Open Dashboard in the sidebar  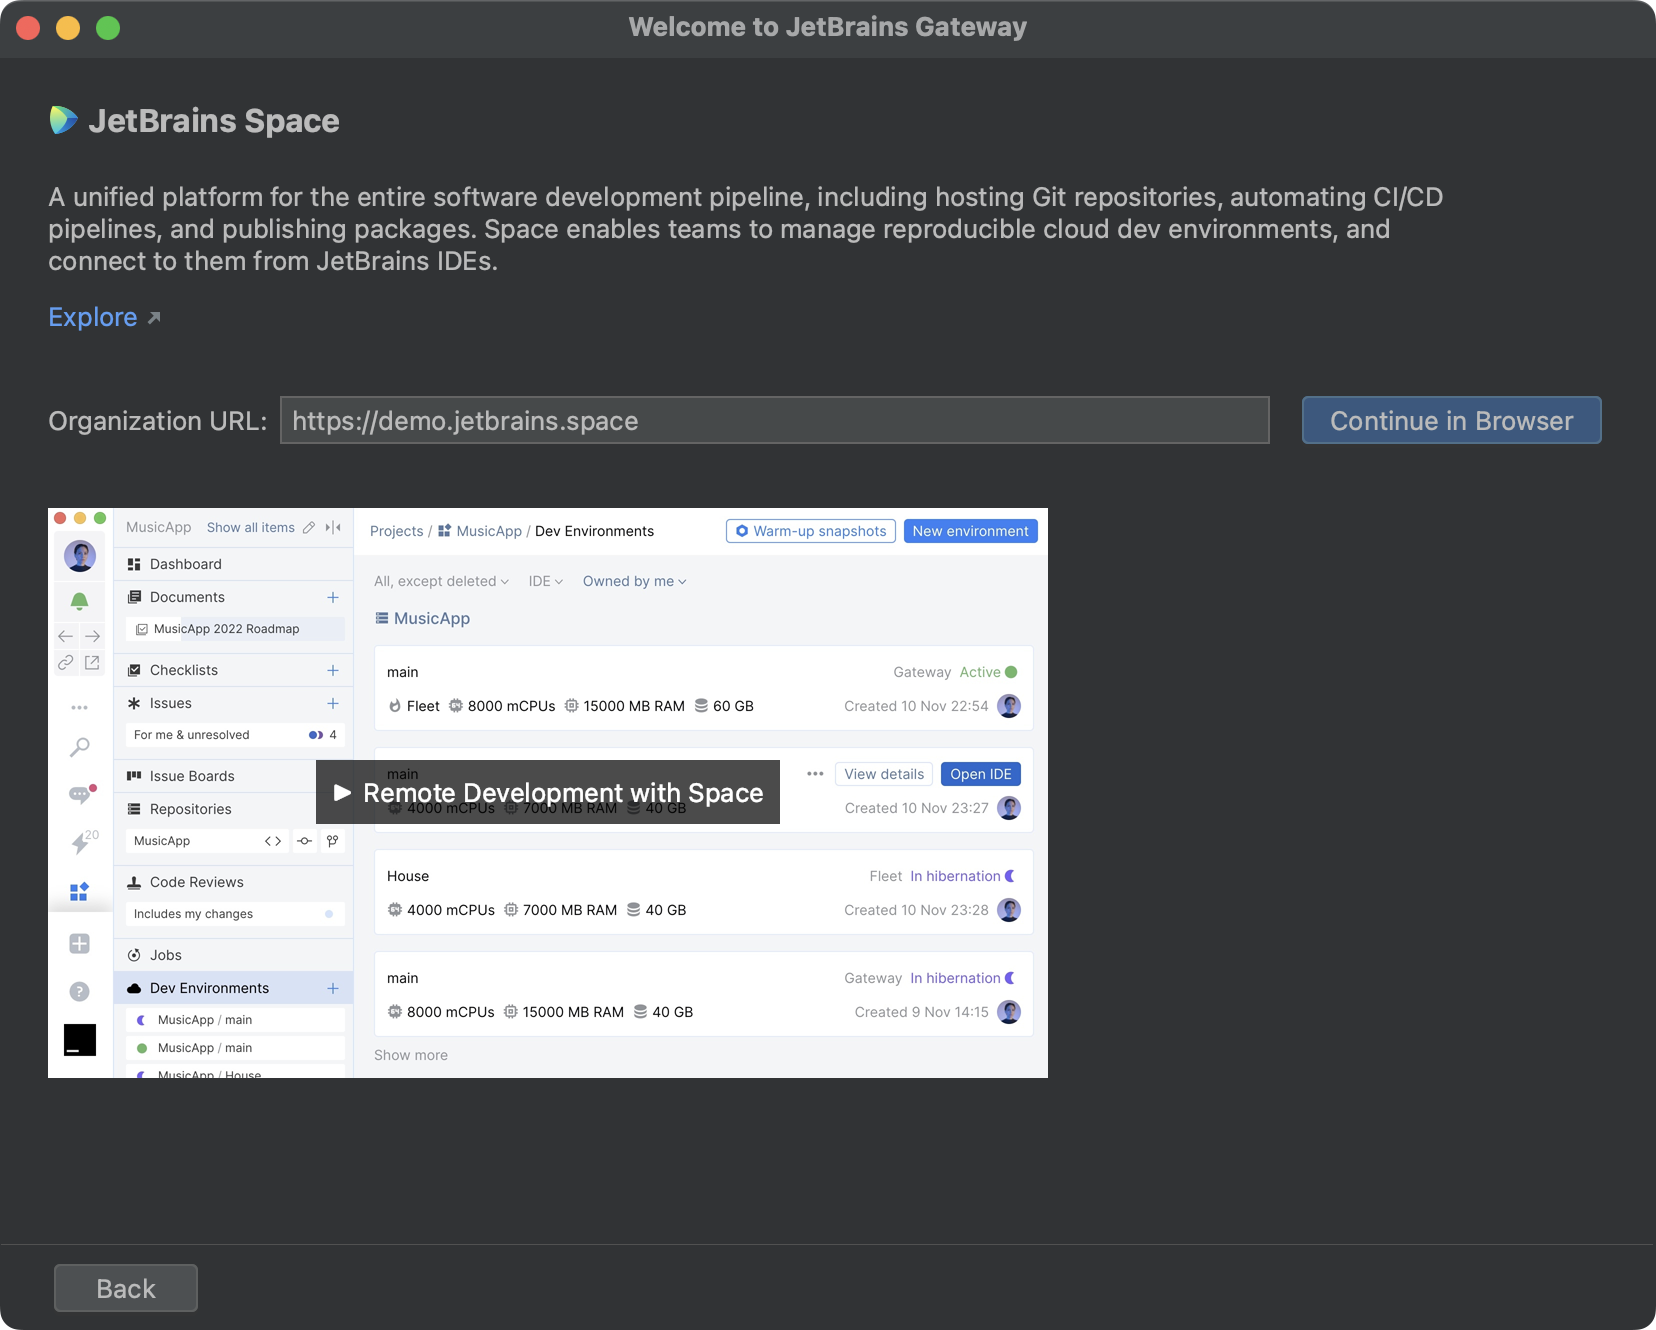186,564
